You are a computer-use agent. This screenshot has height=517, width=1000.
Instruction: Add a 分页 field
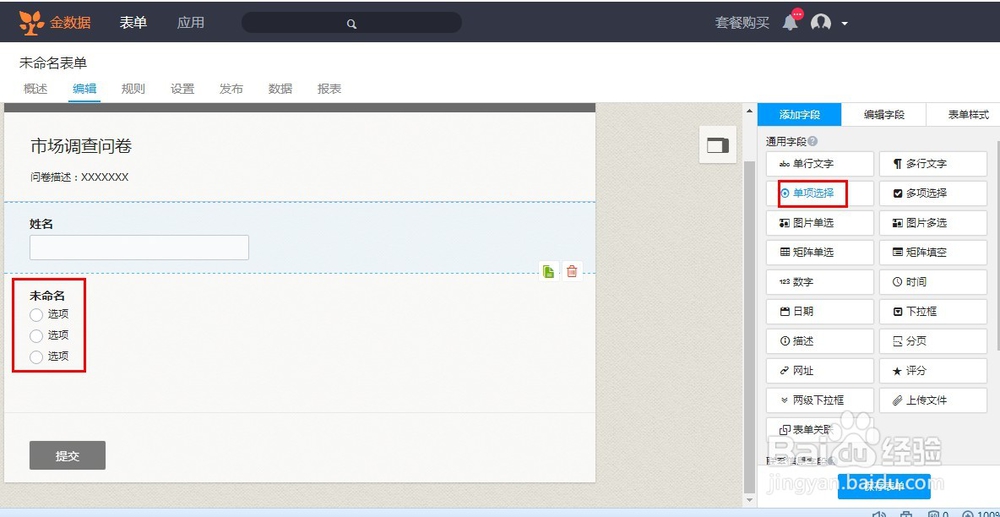tap(933, 341)
